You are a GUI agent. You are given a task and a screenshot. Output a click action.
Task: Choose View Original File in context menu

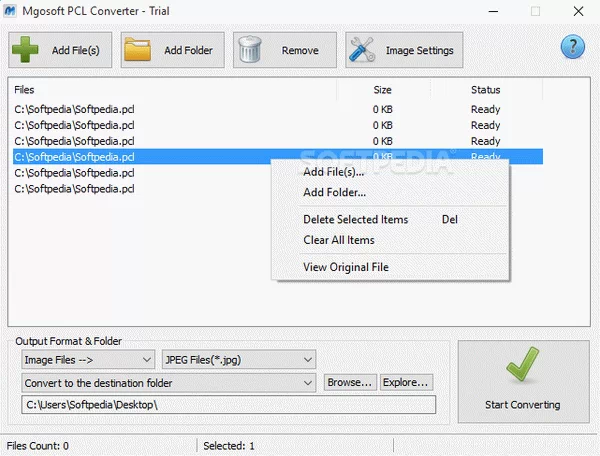coord(346,267)
